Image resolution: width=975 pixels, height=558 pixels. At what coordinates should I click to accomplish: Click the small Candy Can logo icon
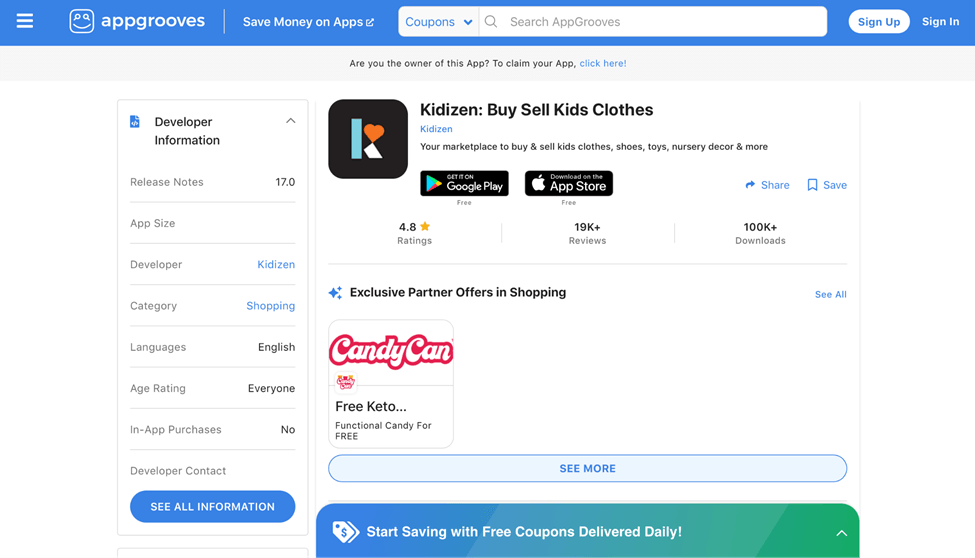(x=346, y=381)
